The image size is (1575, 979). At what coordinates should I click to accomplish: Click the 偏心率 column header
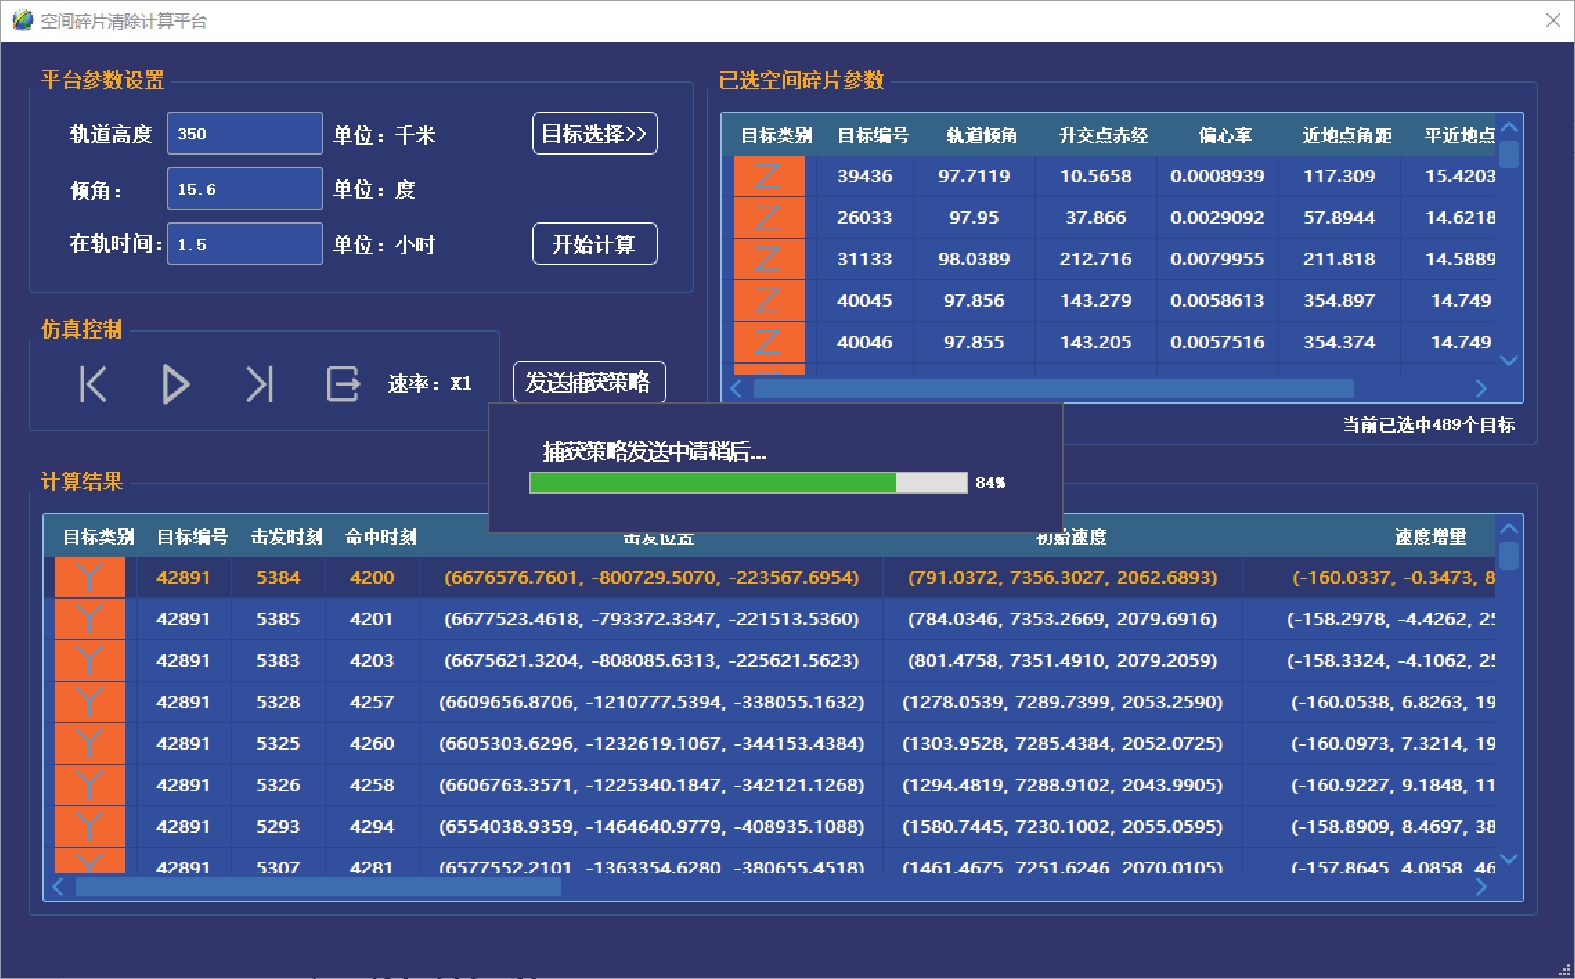(x=1225, y=135)
